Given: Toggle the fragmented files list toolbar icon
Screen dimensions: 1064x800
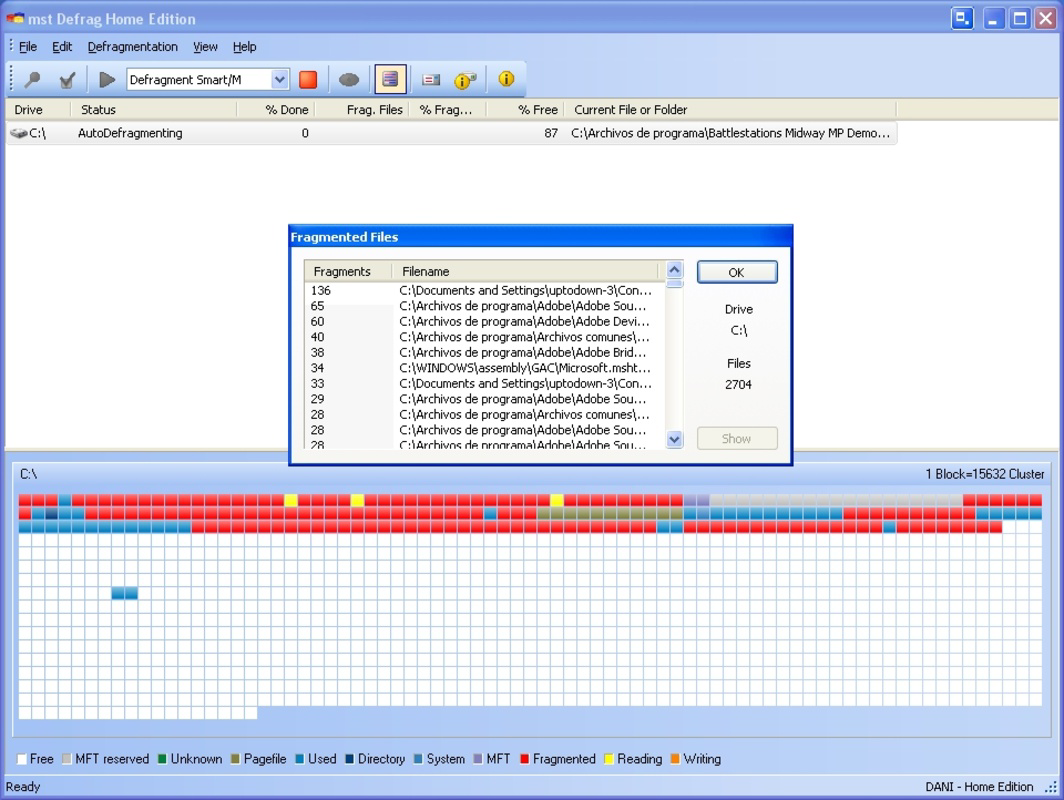Looking at the screenshot, I should pos(390,79).
